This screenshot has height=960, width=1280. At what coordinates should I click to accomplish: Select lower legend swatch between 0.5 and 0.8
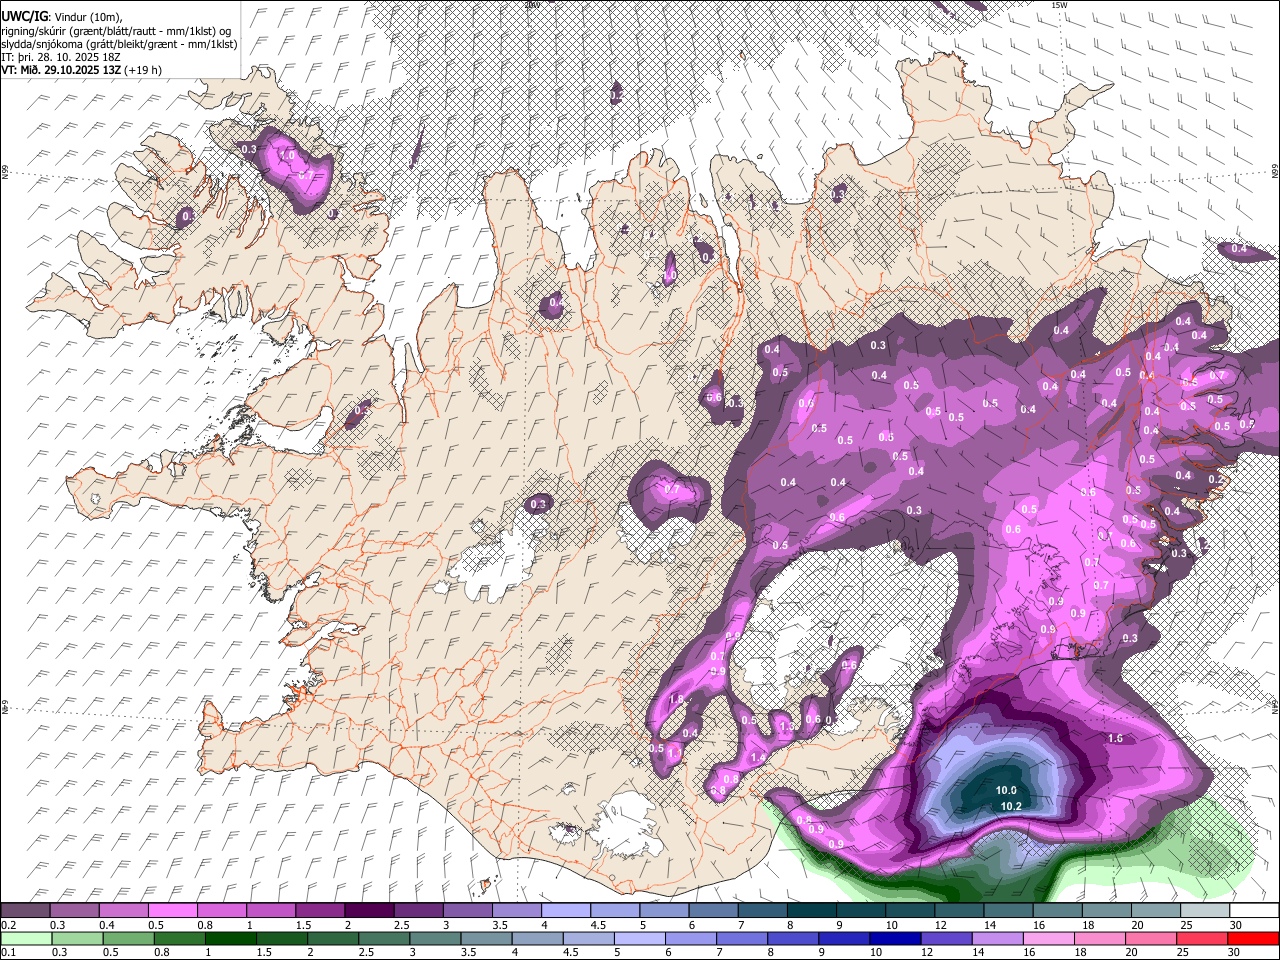coord(128,938)
